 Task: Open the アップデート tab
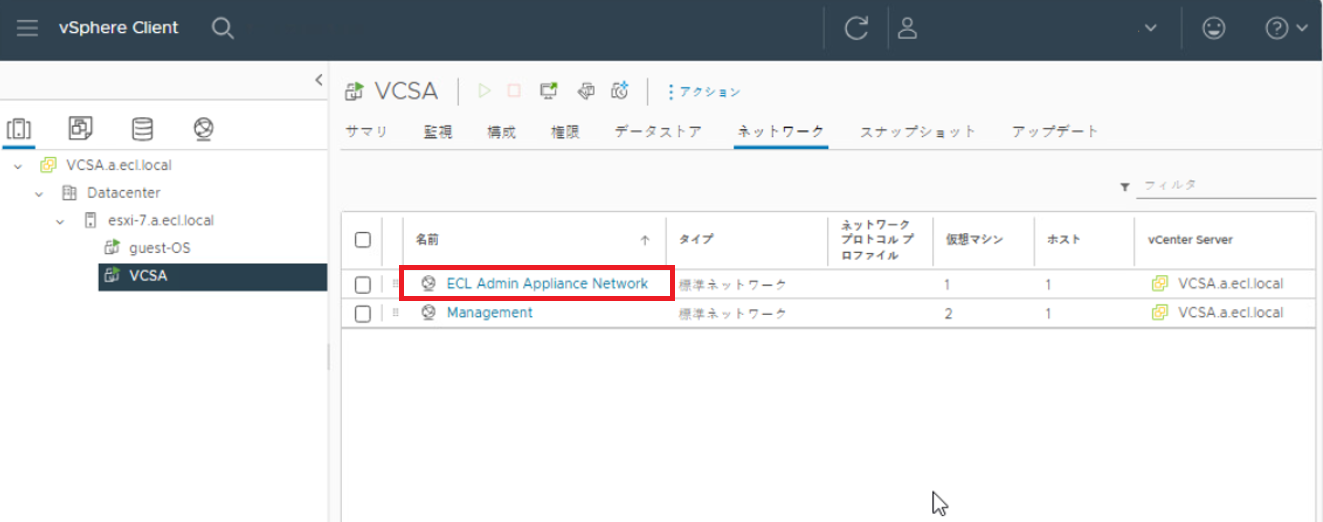1055,131
